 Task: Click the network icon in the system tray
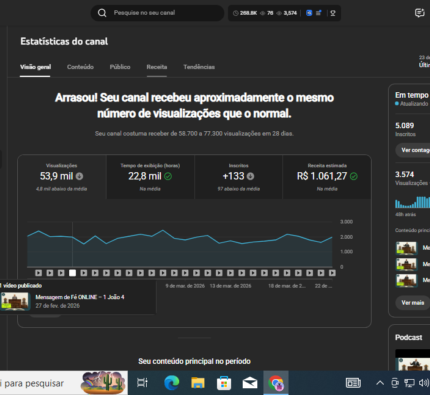(409, 383)
